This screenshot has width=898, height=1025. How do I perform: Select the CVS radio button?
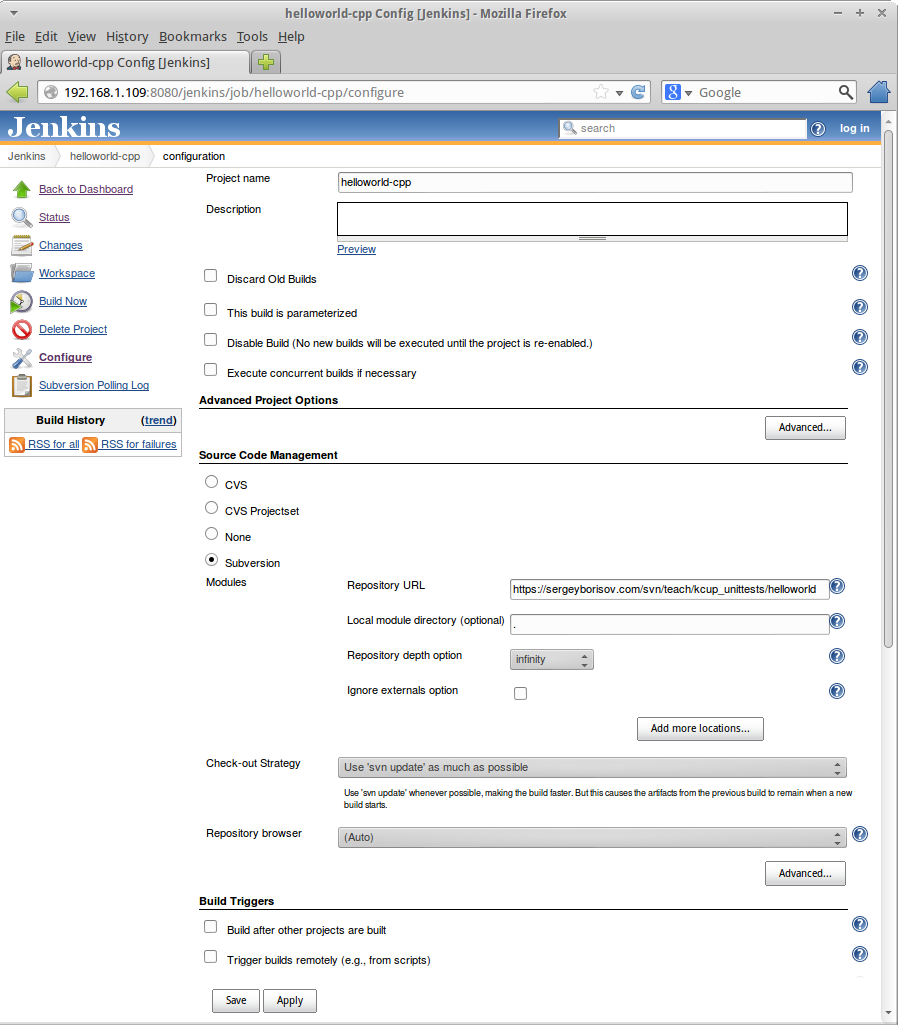click(211, 482)
